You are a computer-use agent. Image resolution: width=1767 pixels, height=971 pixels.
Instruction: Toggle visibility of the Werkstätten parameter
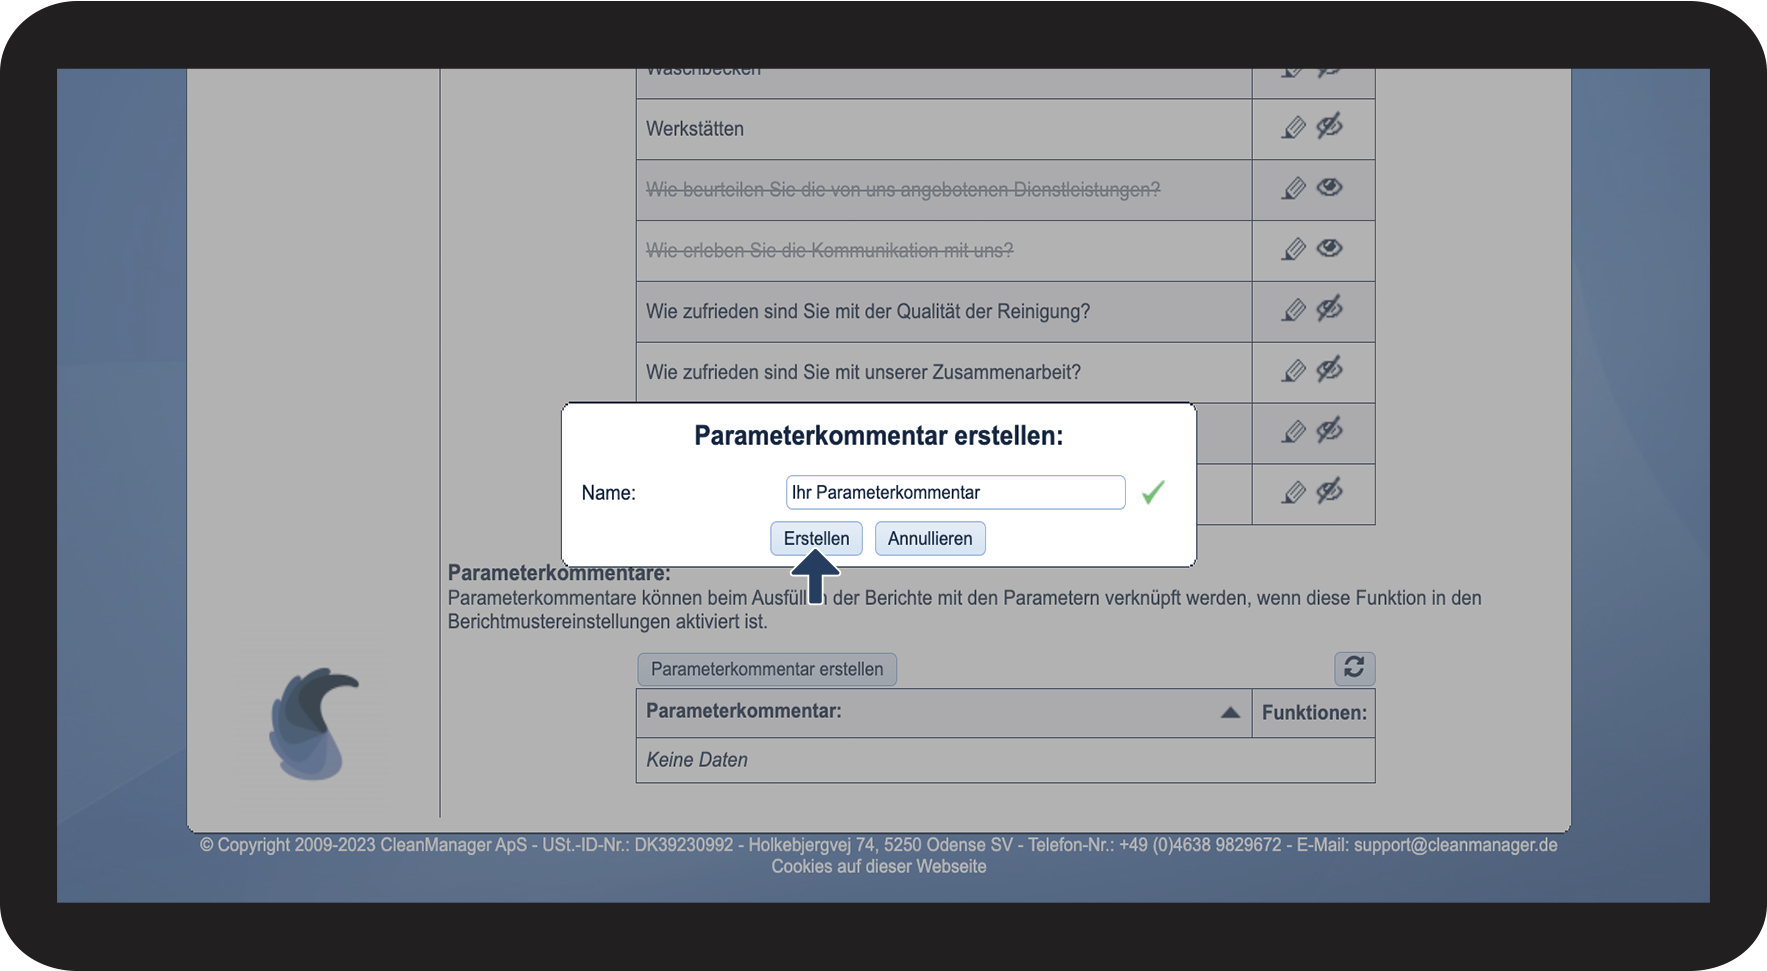1329,127
